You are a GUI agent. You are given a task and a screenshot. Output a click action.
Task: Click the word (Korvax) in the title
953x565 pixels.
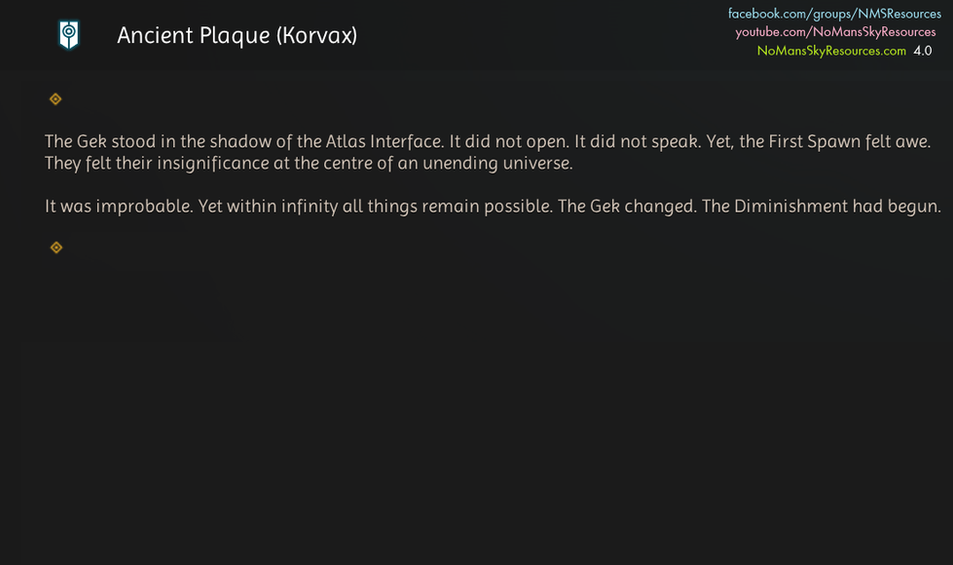[x=314, y=35]
